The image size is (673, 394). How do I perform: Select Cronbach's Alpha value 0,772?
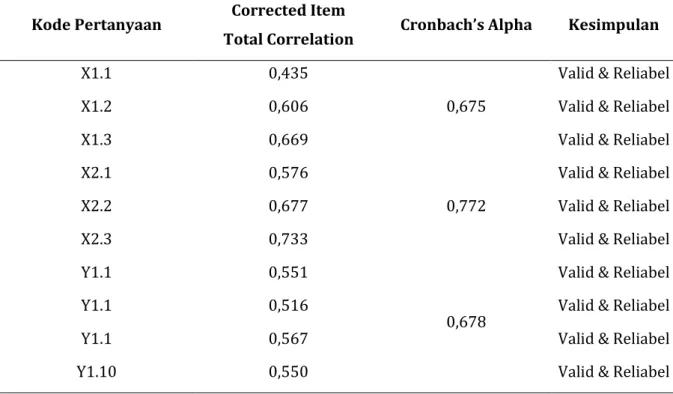[x=466, y=206]
